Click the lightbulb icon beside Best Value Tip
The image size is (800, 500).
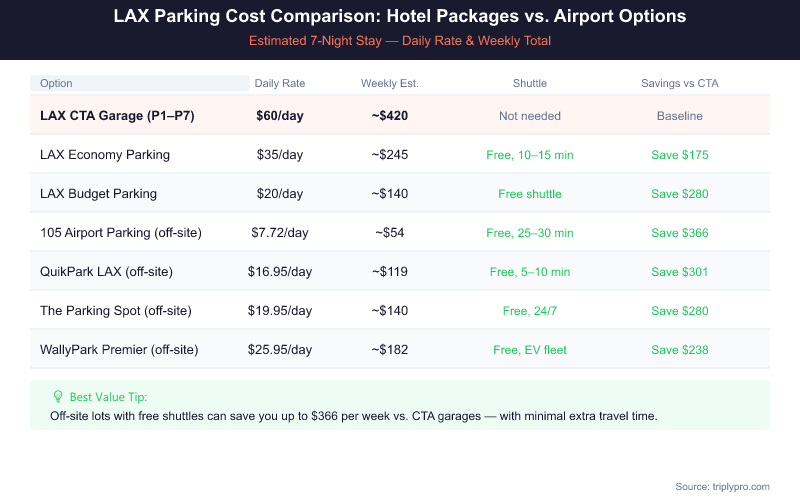57,397
